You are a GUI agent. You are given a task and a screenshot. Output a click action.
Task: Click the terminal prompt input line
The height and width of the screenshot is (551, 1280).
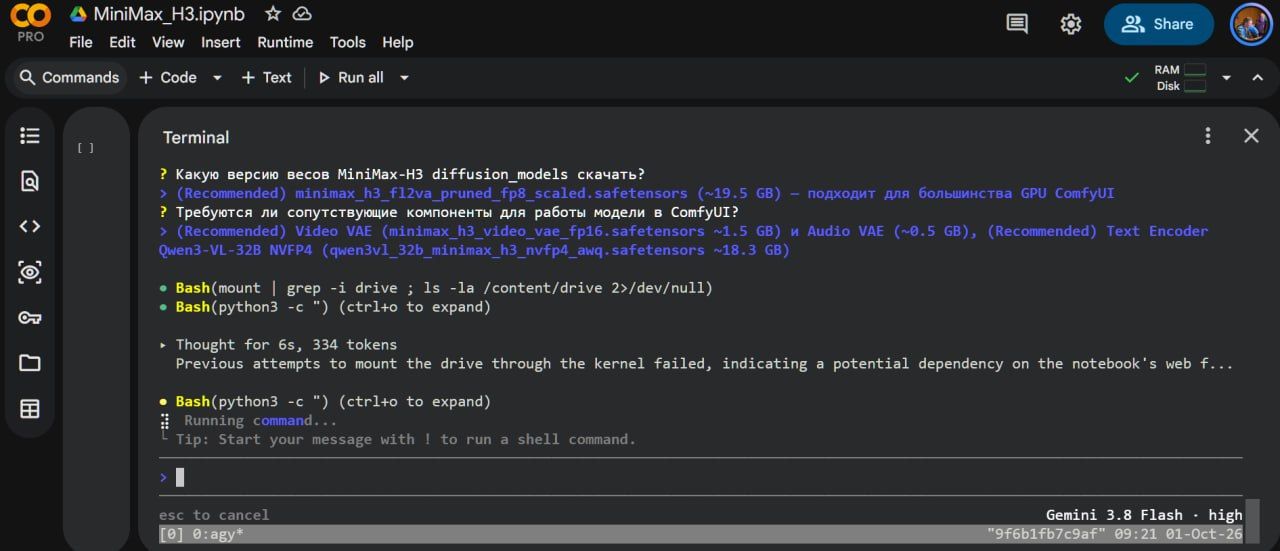point(700,477)
